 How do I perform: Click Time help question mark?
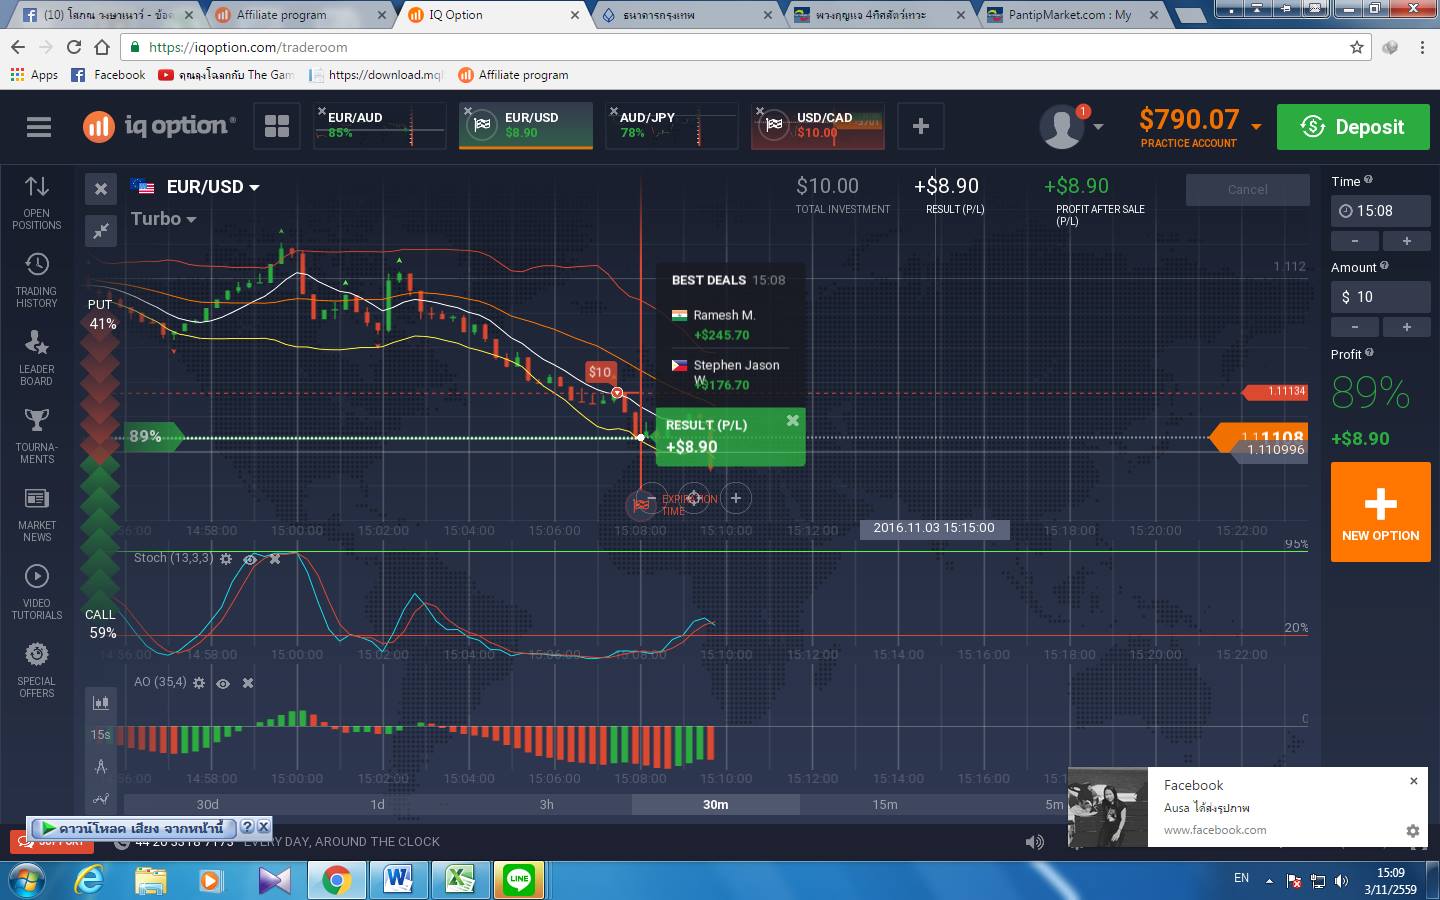1368,180
